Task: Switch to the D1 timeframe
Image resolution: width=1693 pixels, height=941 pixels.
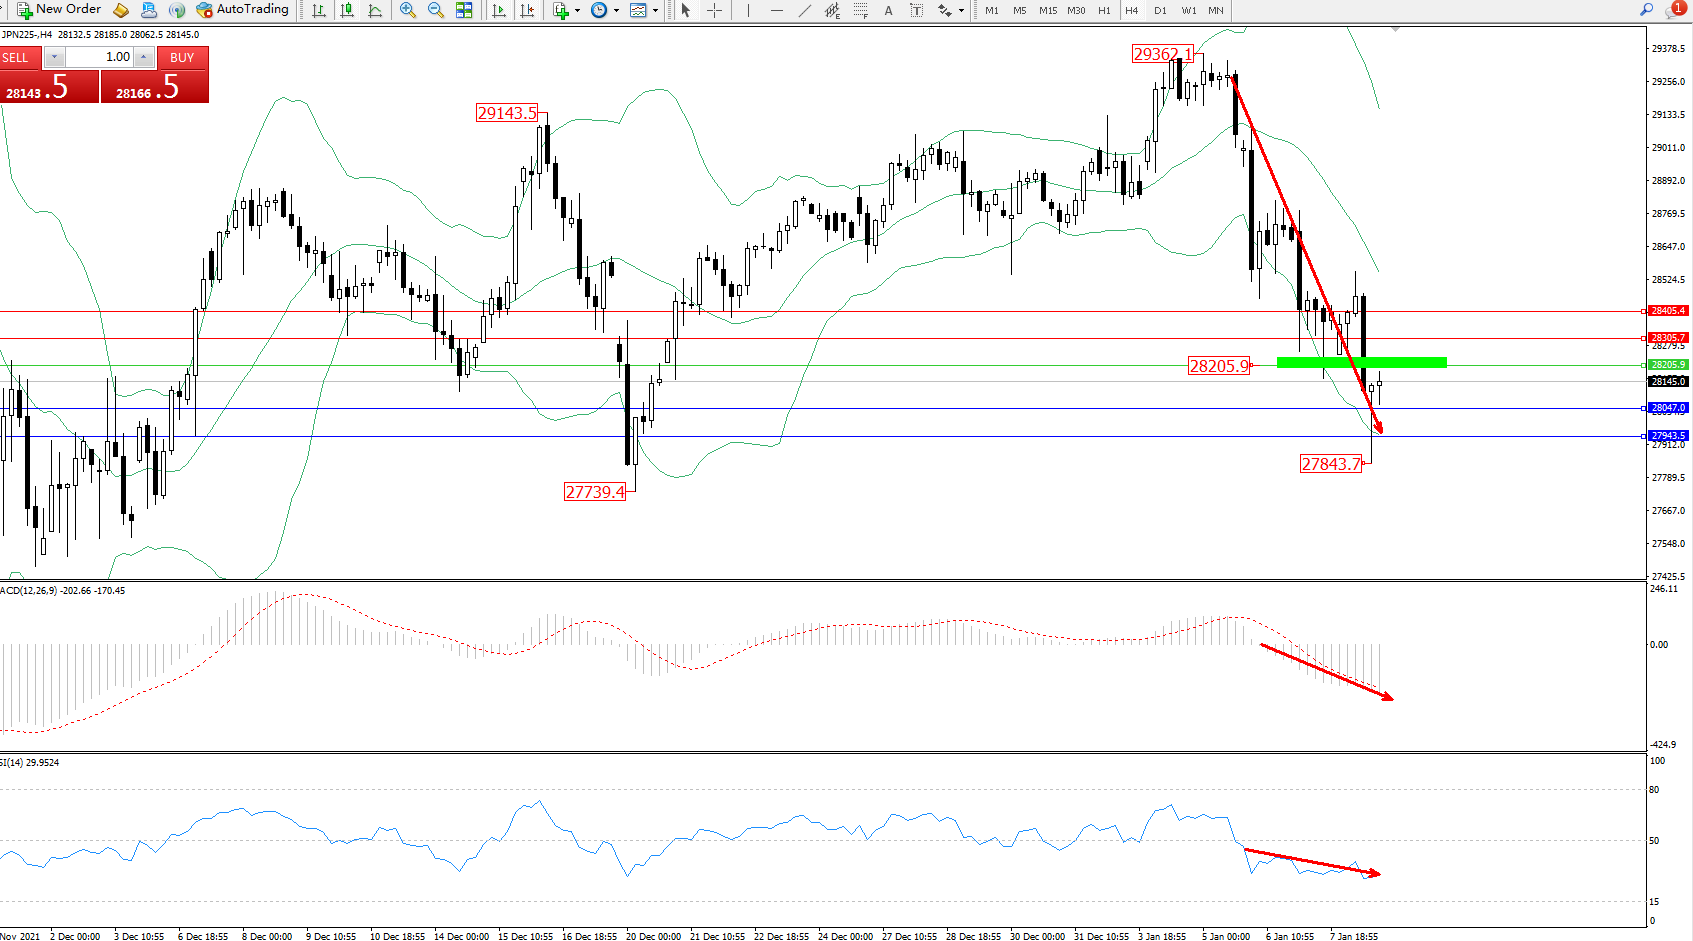Action: point(1160,10)
